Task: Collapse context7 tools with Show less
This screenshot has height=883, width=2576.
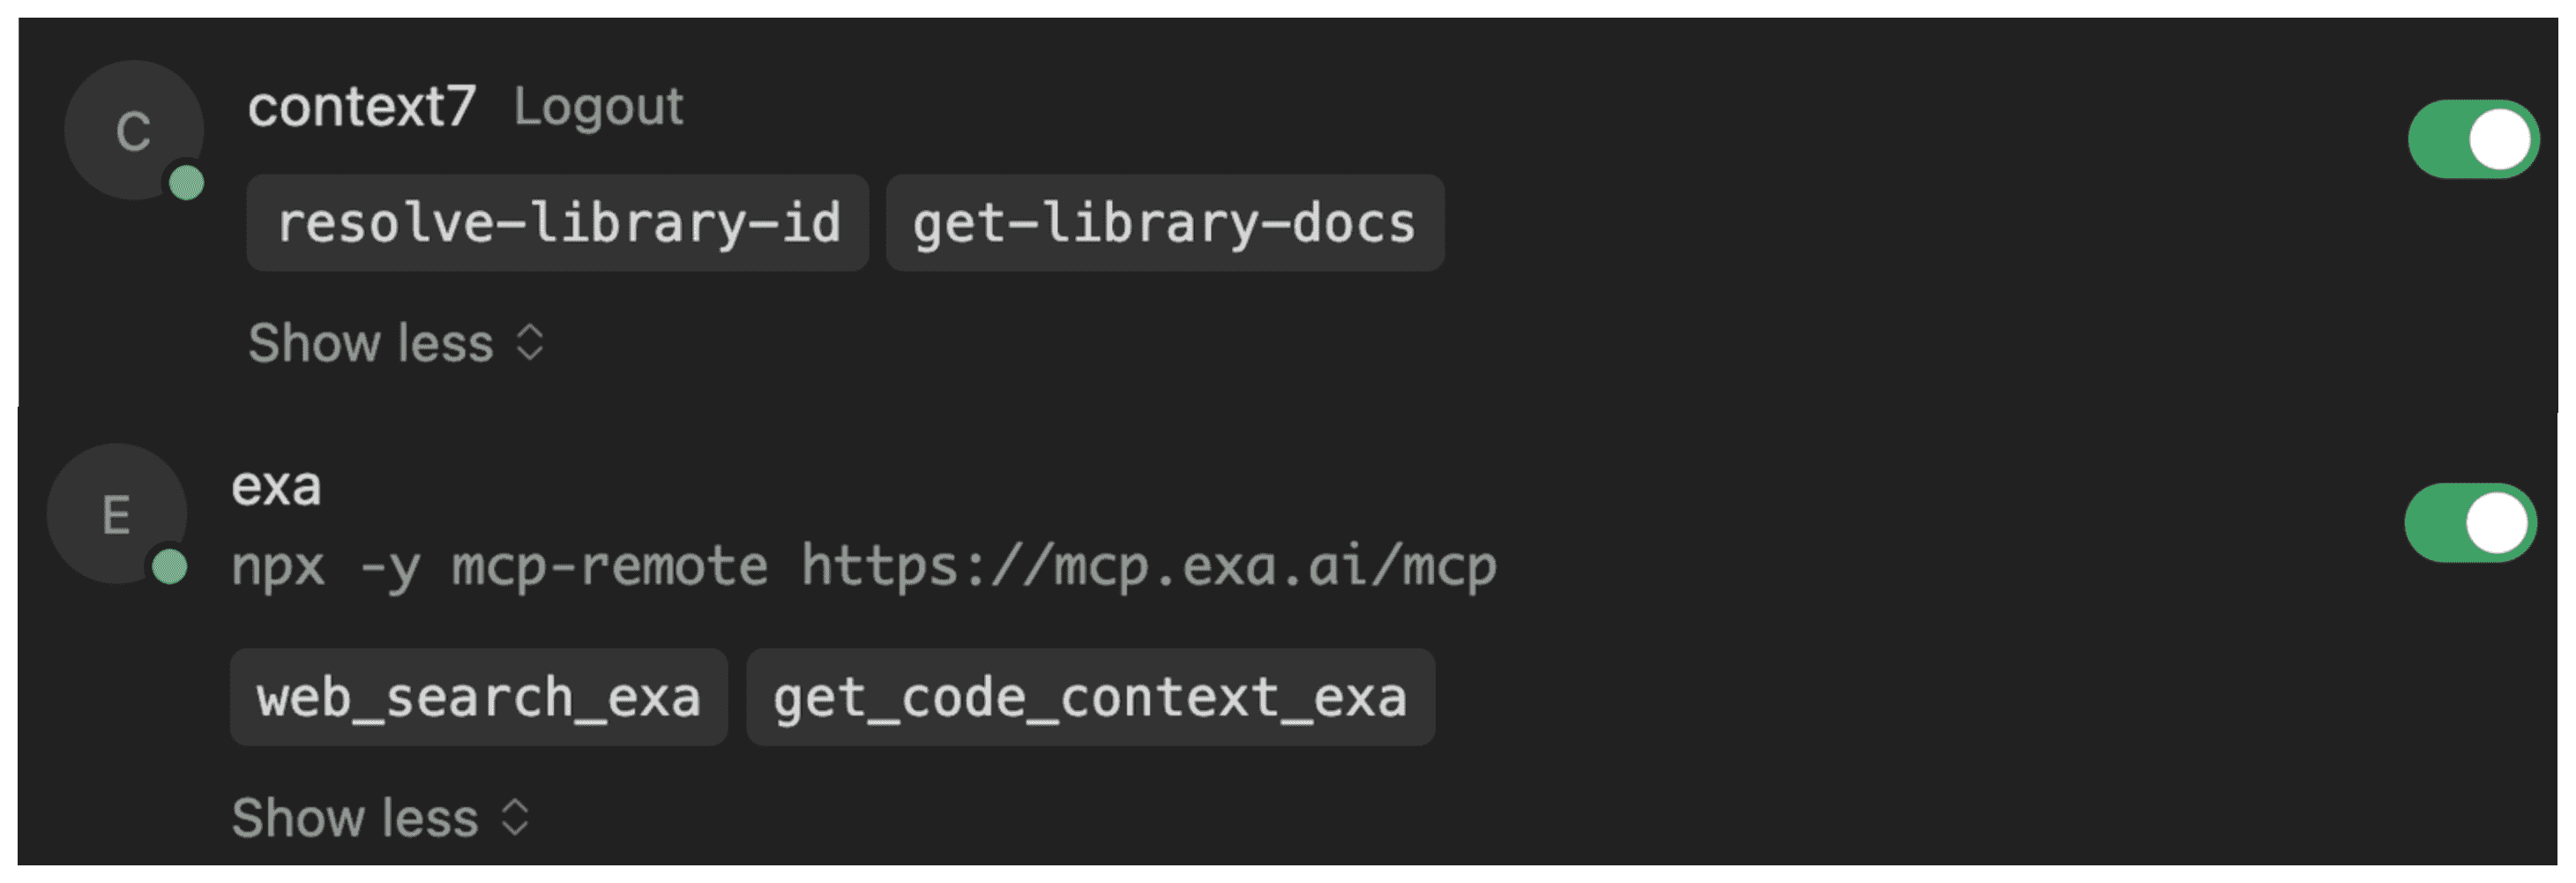Action: 370,343
